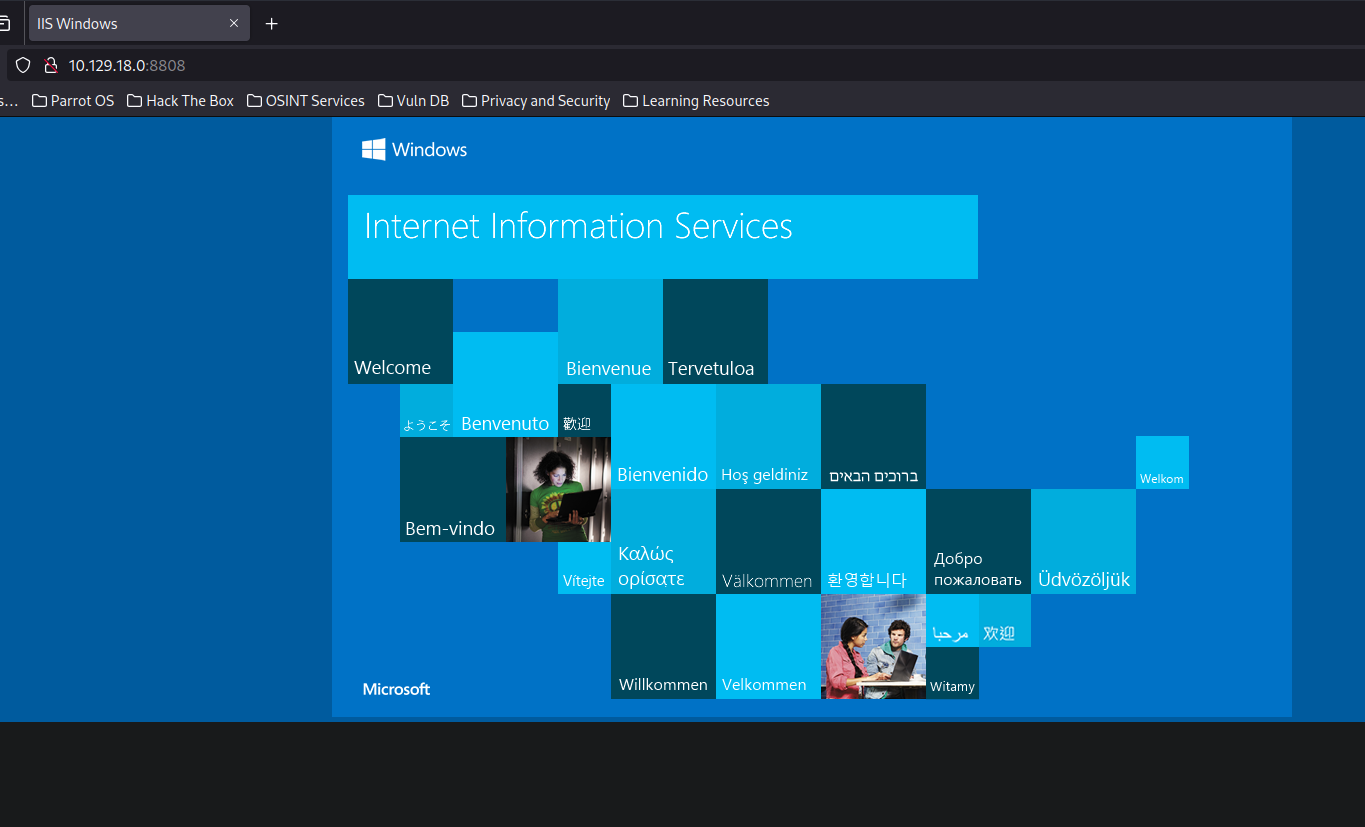Click the Välkommen tile

768,542
